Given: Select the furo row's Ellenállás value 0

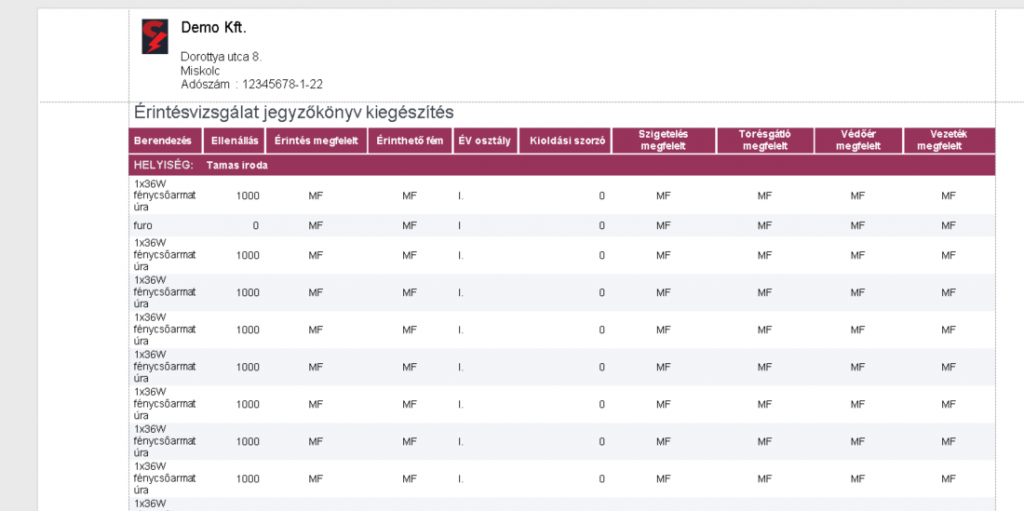Looking at the screenshot, I should (255, 225).
